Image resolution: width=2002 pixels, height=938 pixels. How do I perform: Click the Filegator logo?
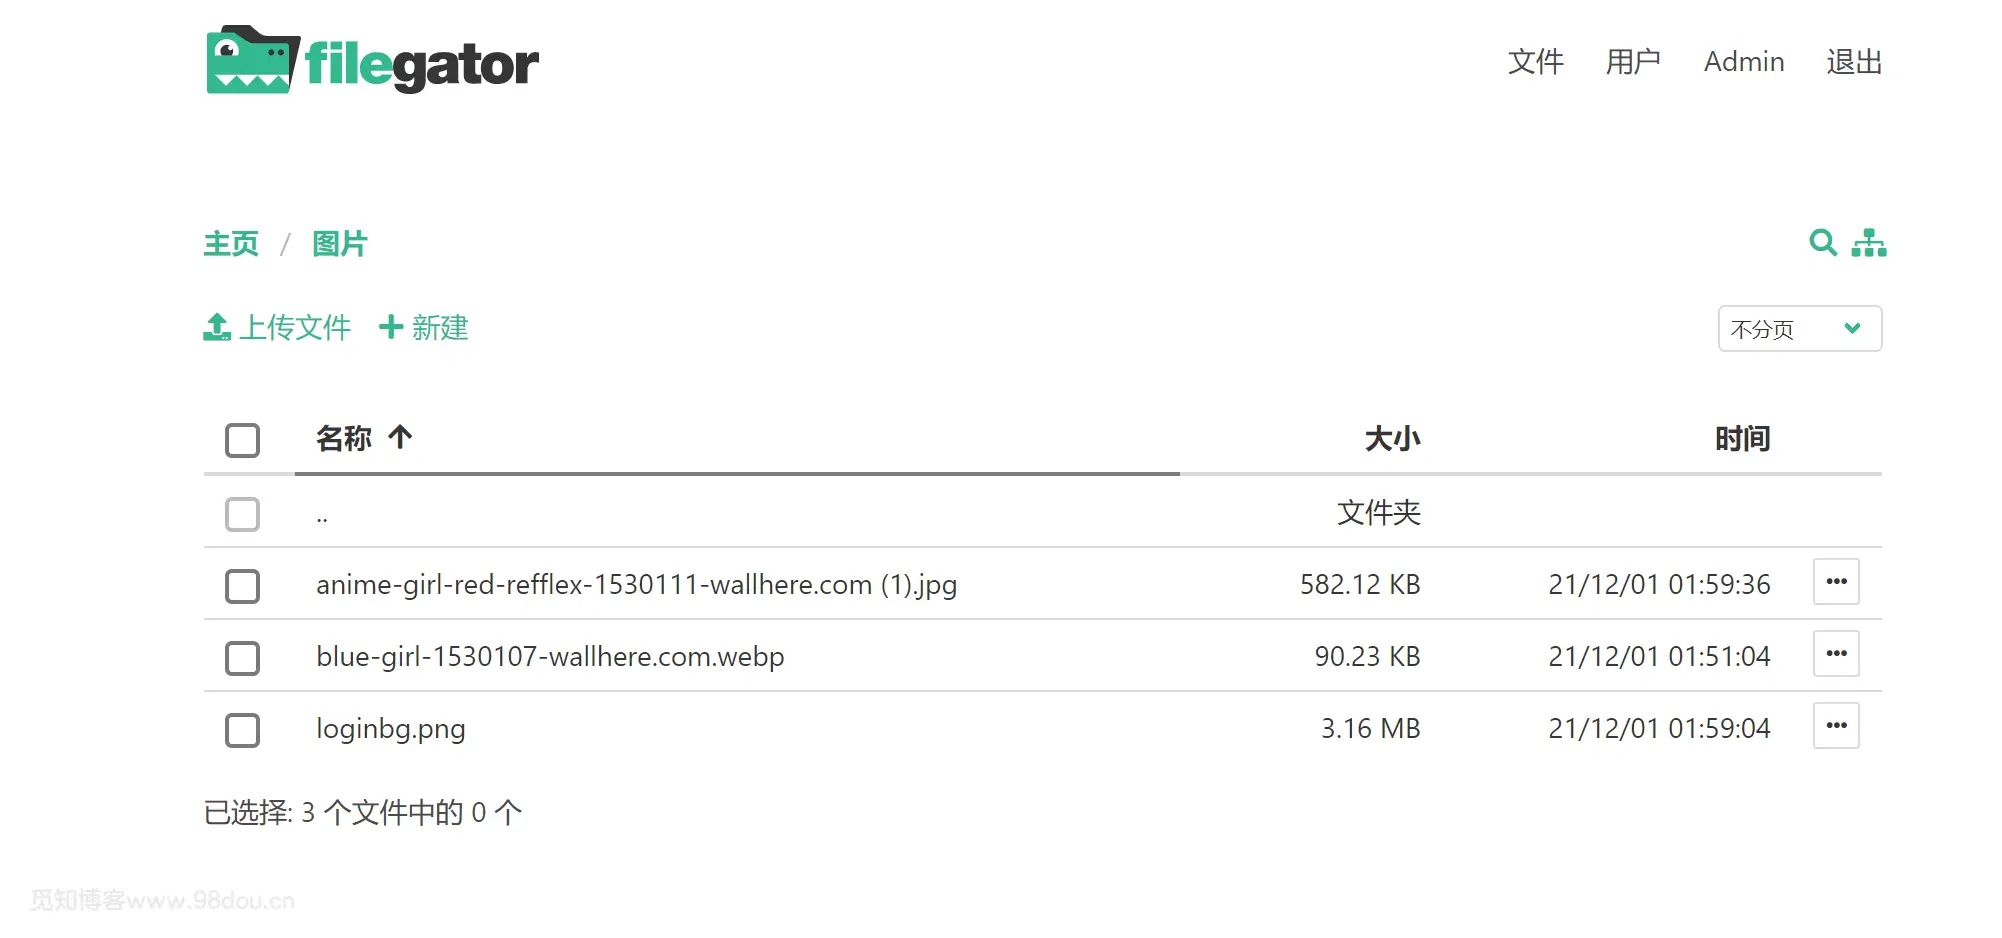pos(371,61)
